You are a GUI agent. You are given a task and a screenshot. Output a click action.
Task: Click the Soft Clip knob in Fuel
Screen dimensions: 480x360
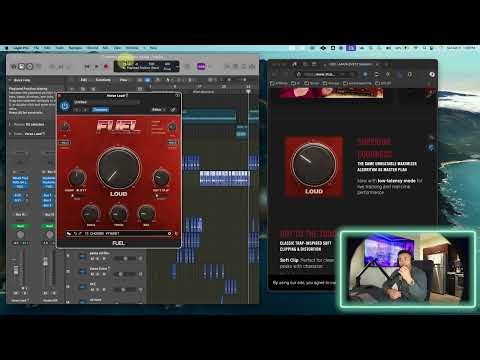pyautogui.click(x=161, y=178)
